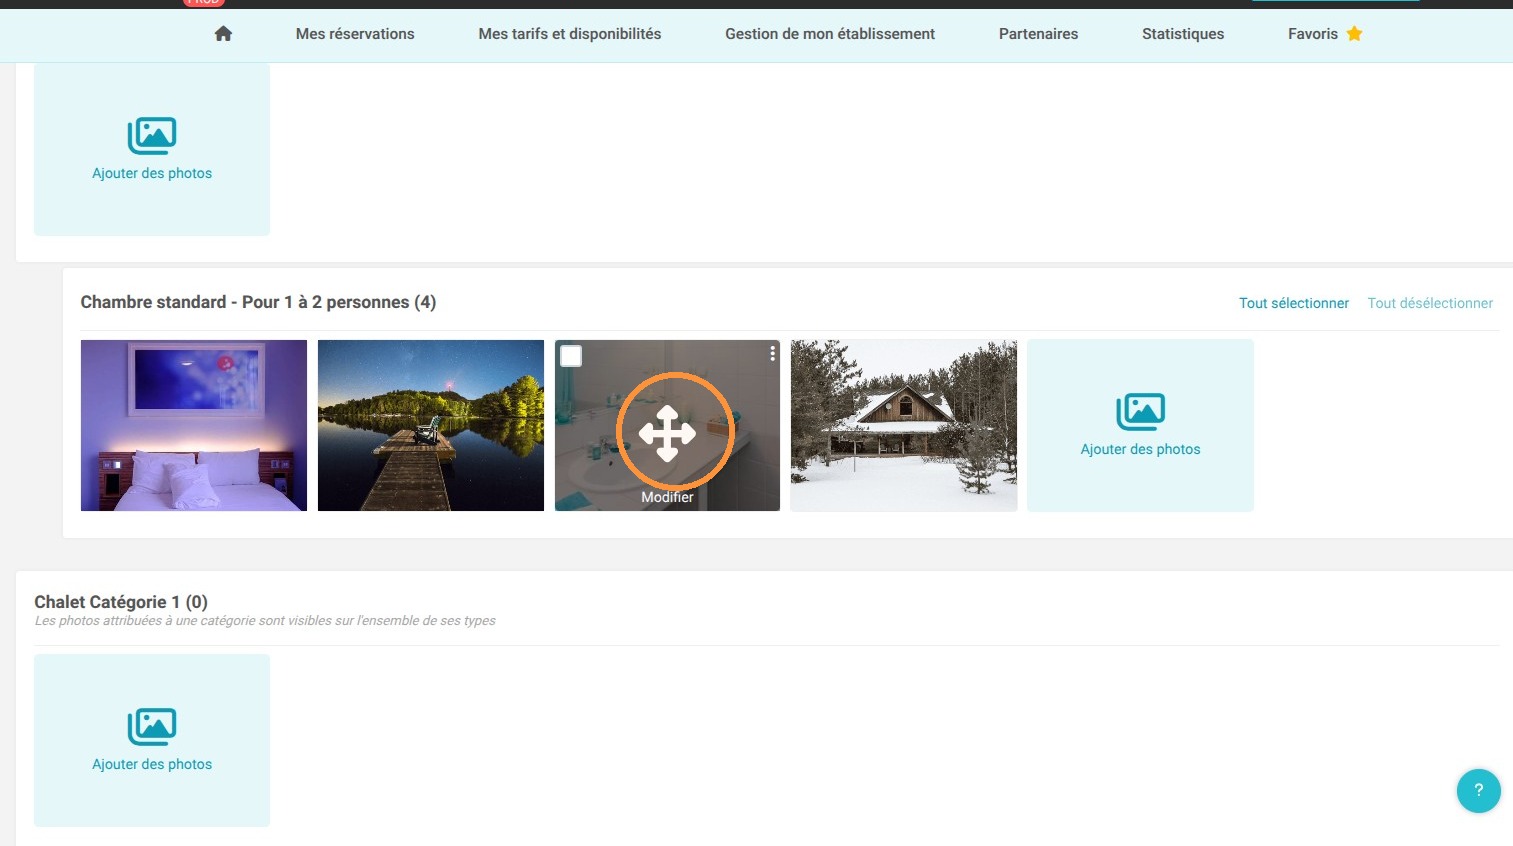
Task: Click the top add photos picture icon
Action: (152, 136)
